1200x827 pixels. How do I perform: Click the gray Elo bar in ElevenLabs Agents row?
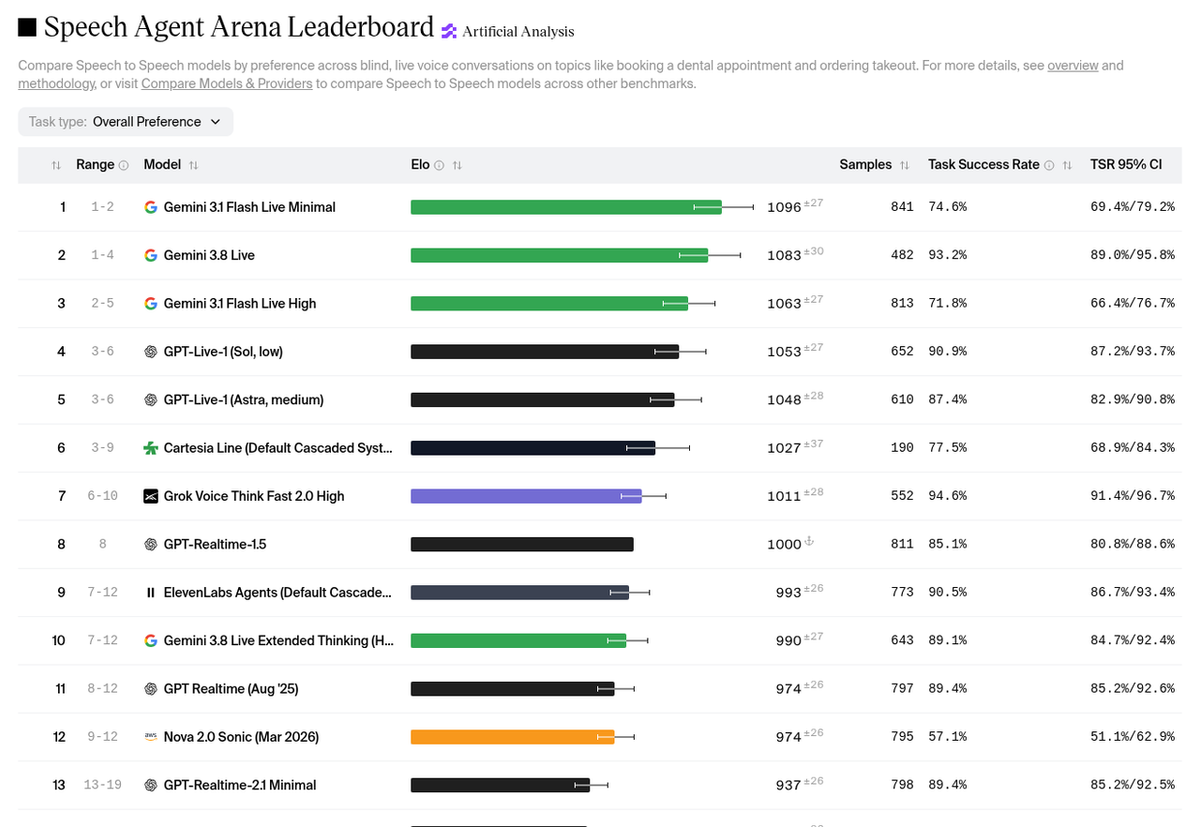(x=520, y=592)
